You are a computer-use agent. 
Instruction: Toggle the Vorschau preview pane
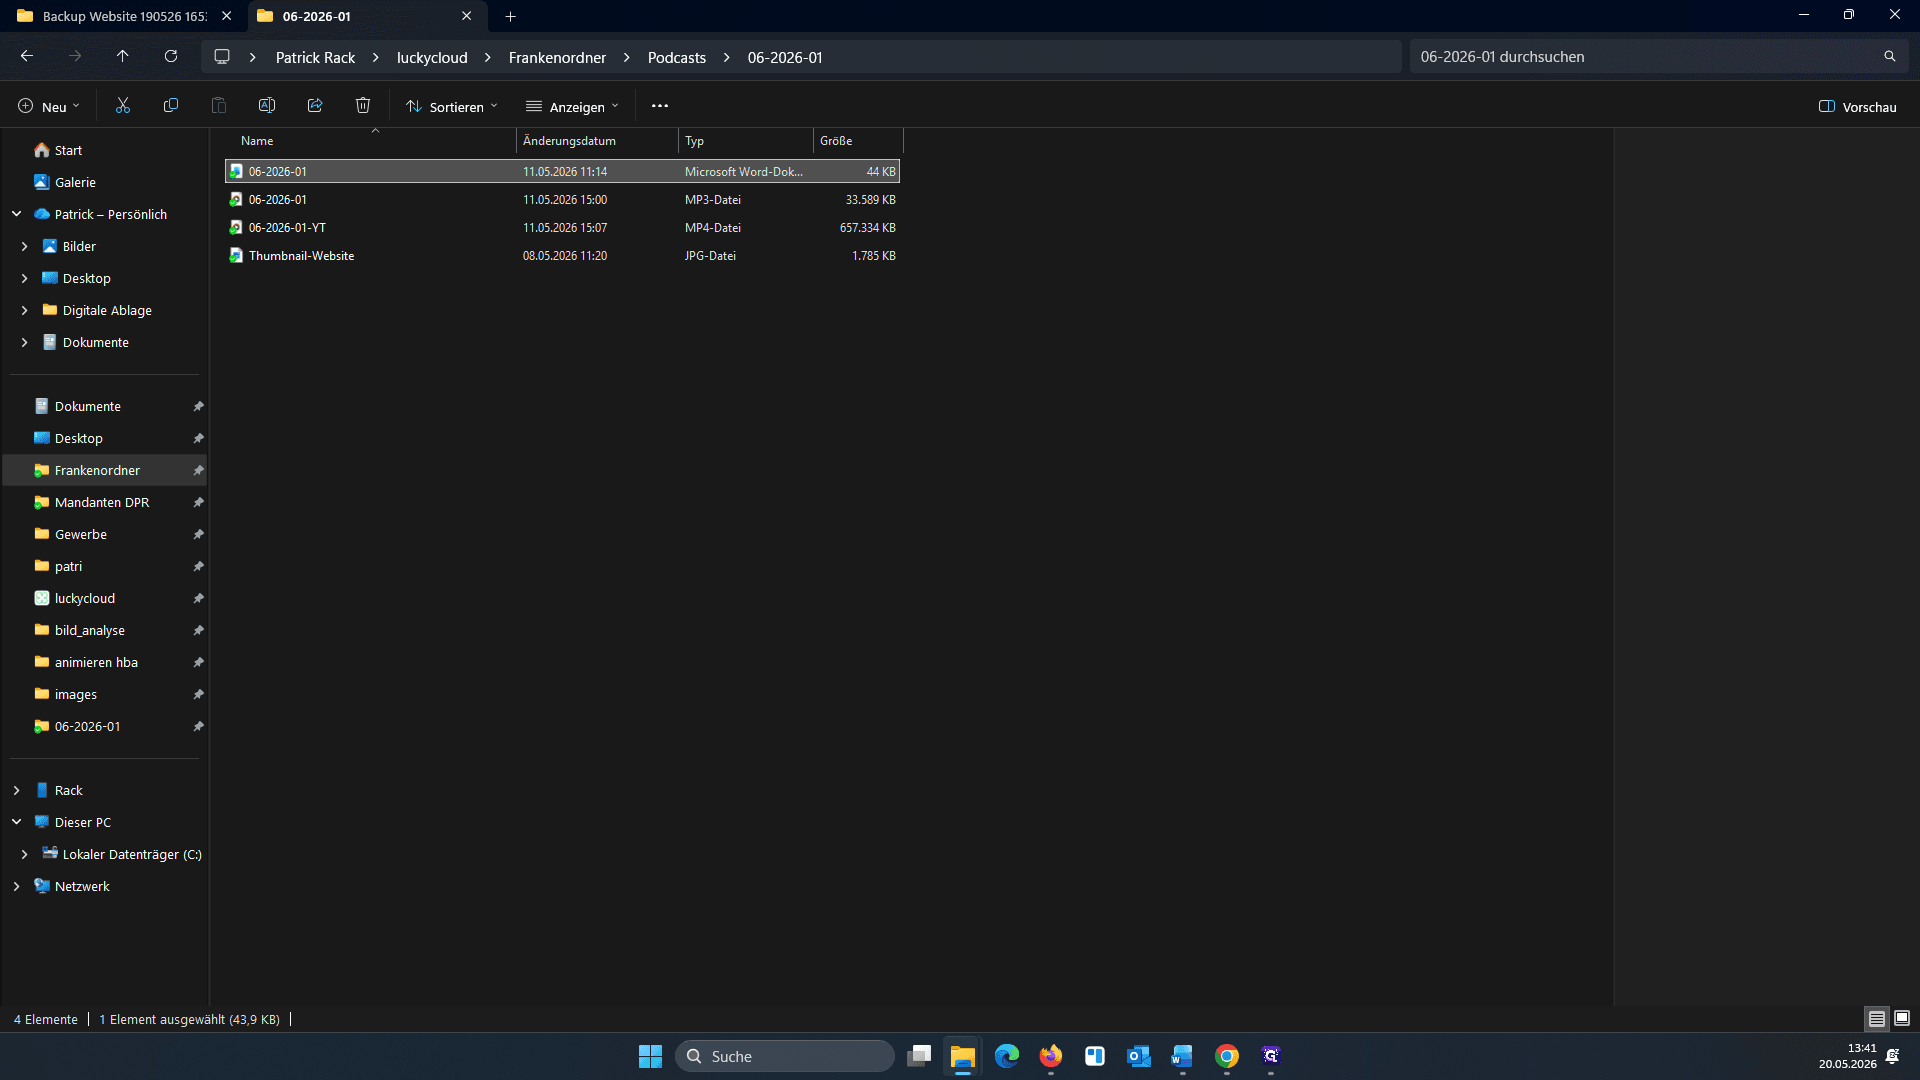click(x=1857, y=107)
